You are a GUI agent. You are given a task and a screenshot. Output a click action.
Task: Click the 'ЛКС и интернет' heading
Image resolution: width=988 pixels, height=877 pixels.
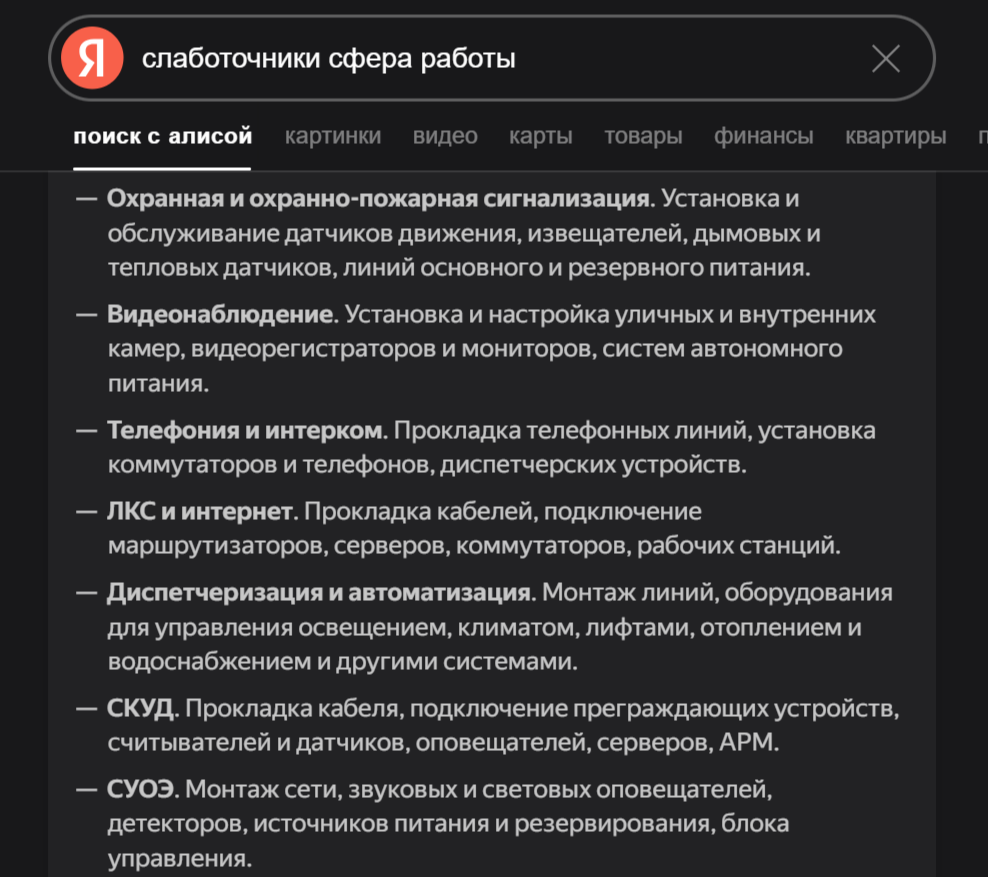click(x=200, y=511)
